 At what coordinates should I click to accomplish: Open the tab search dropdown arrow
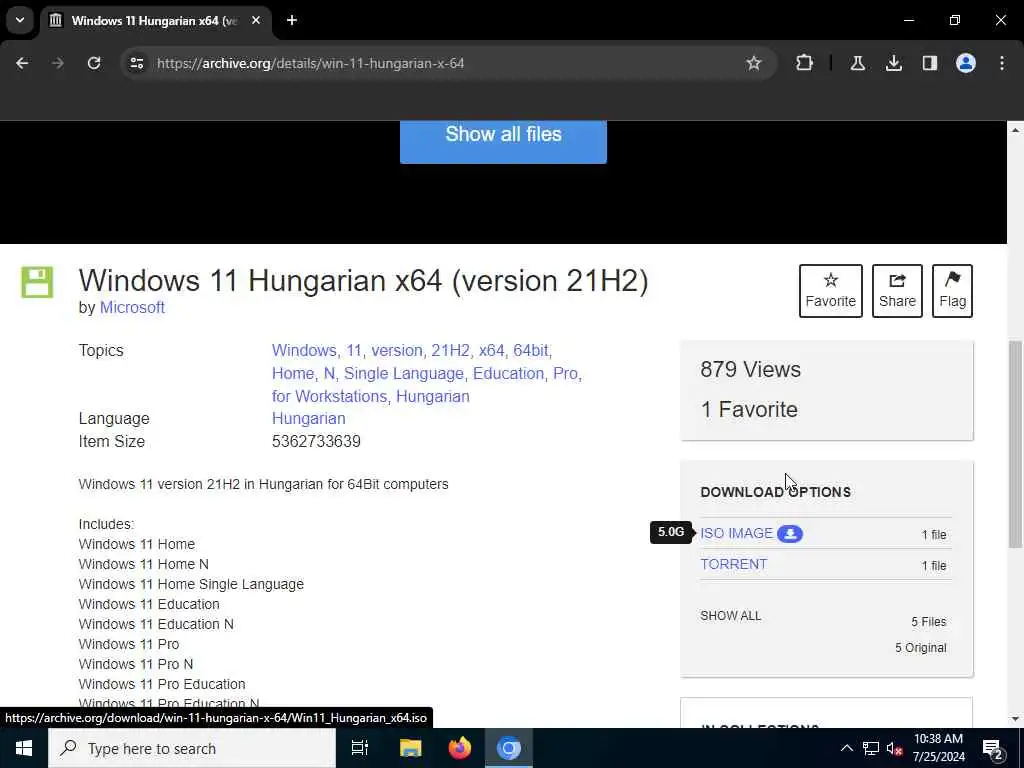[20, 20]
